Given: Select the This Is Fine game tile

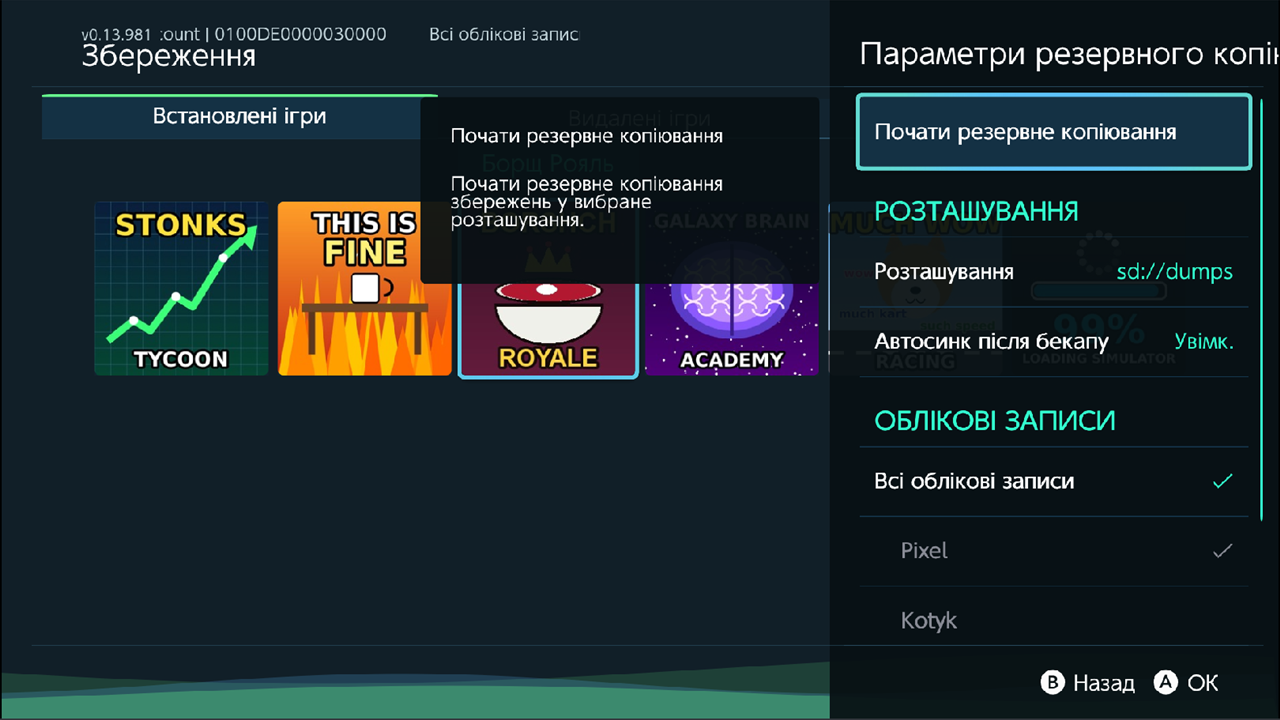Looking at the screenshot, I should point(365,289).
